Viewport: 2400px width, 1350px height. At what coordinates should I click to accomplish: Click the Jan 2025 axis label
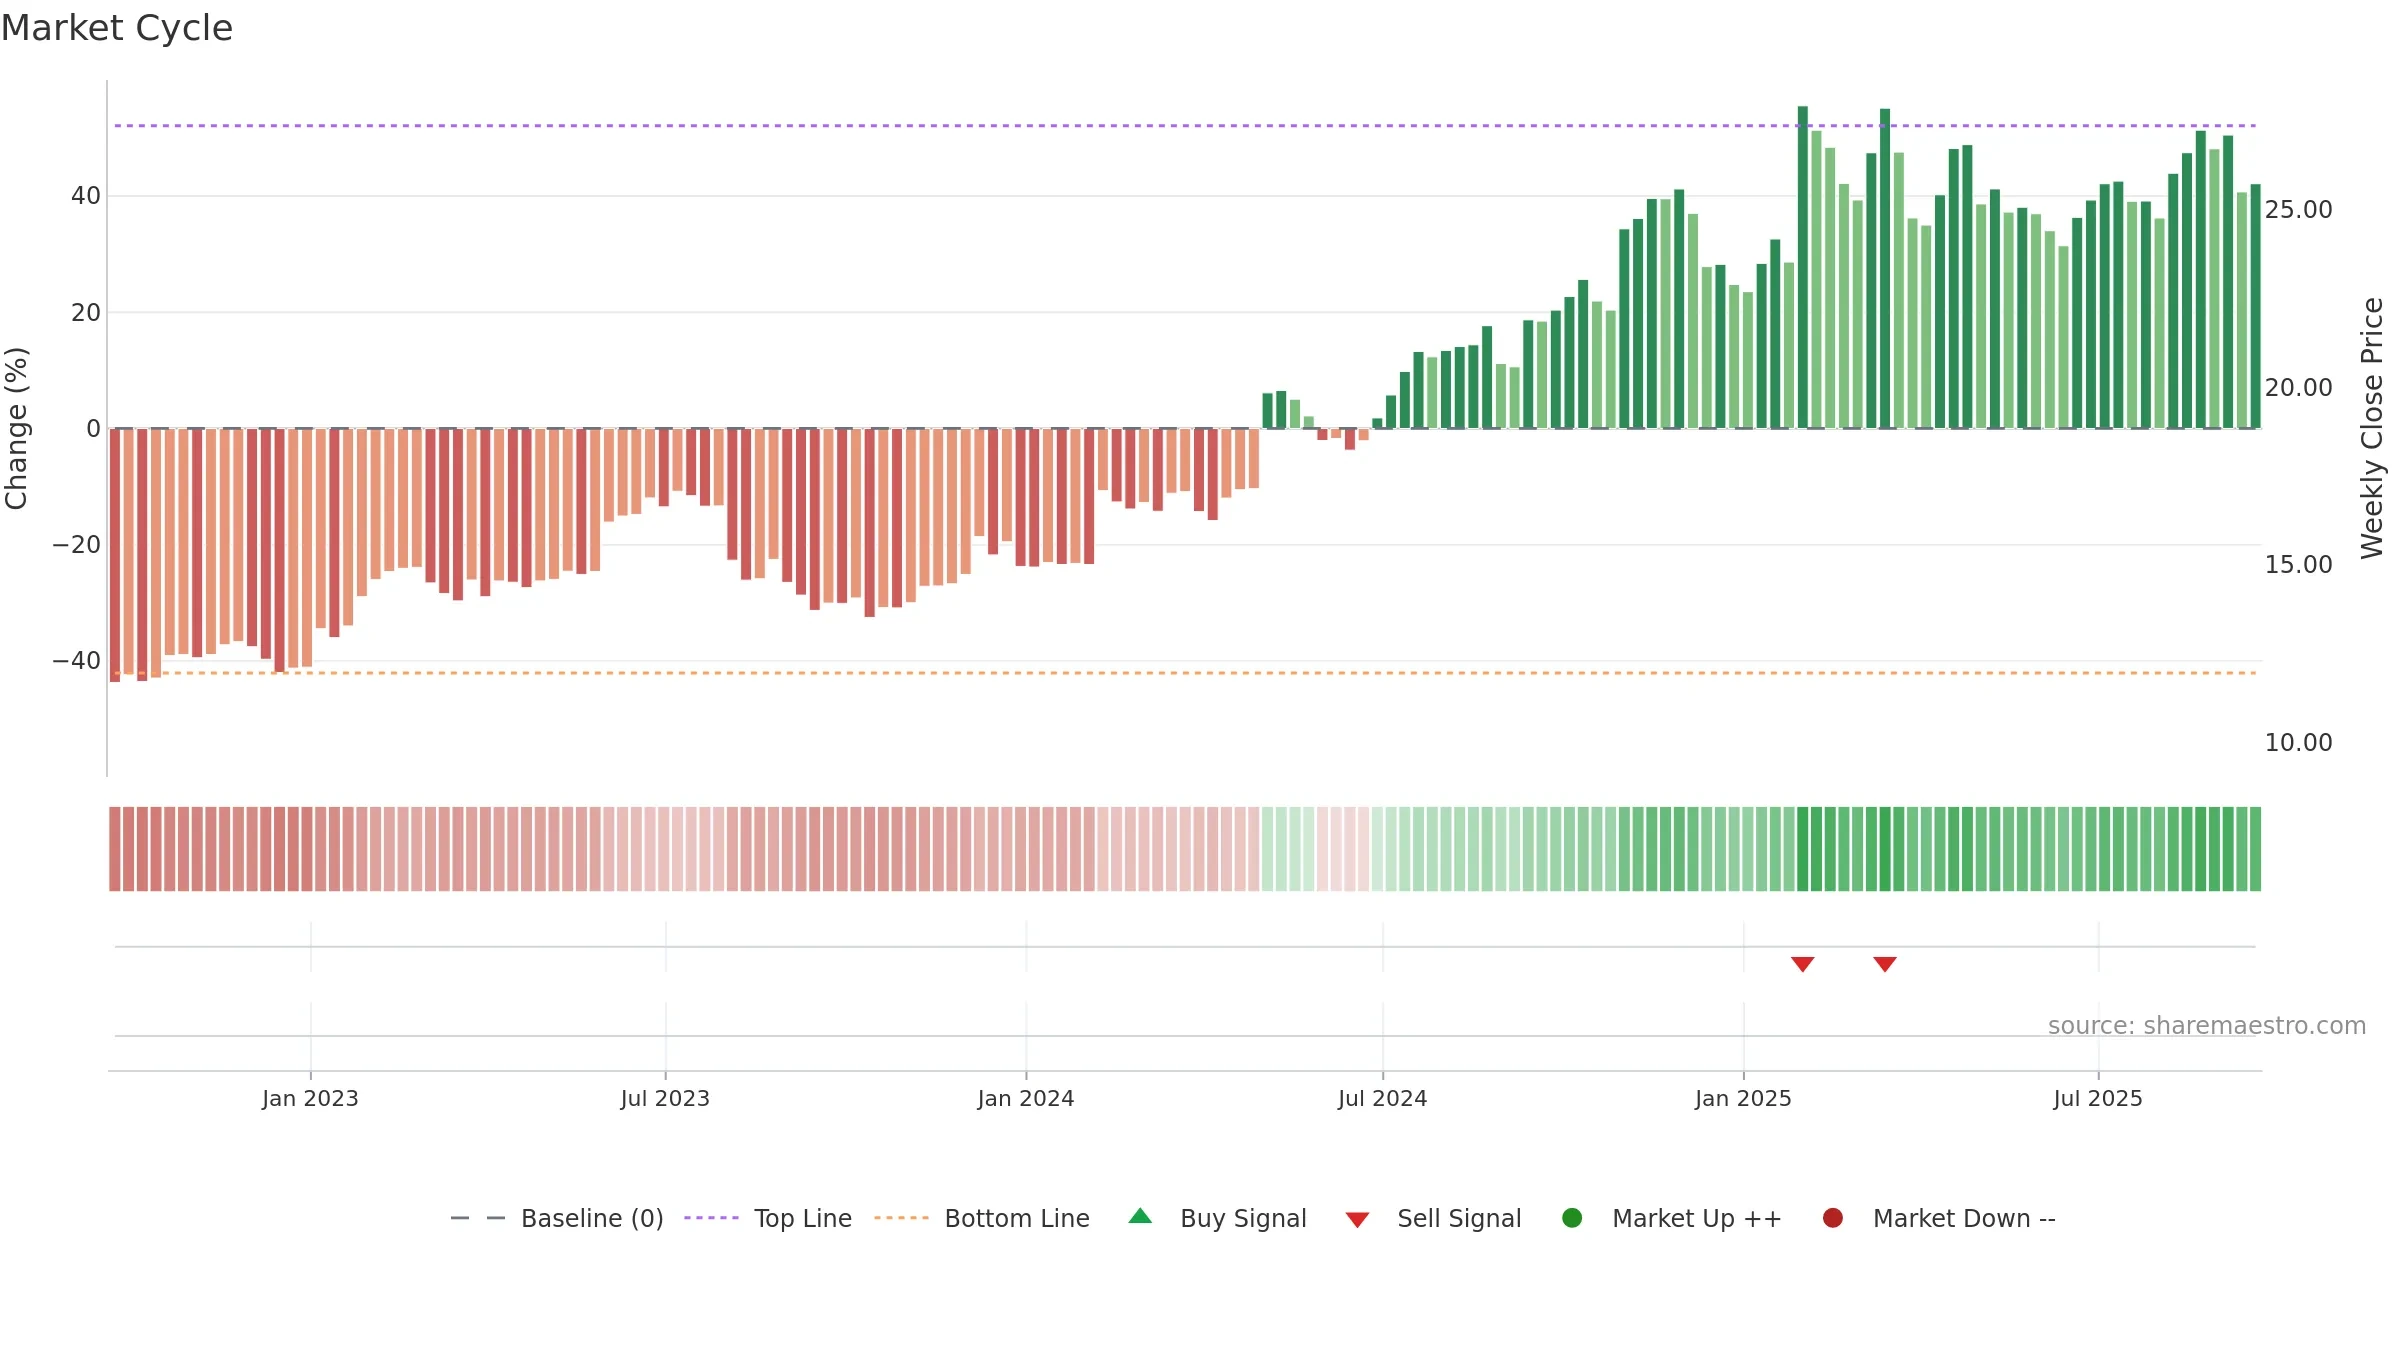pyautogui.click(x=1743, y=1098)
